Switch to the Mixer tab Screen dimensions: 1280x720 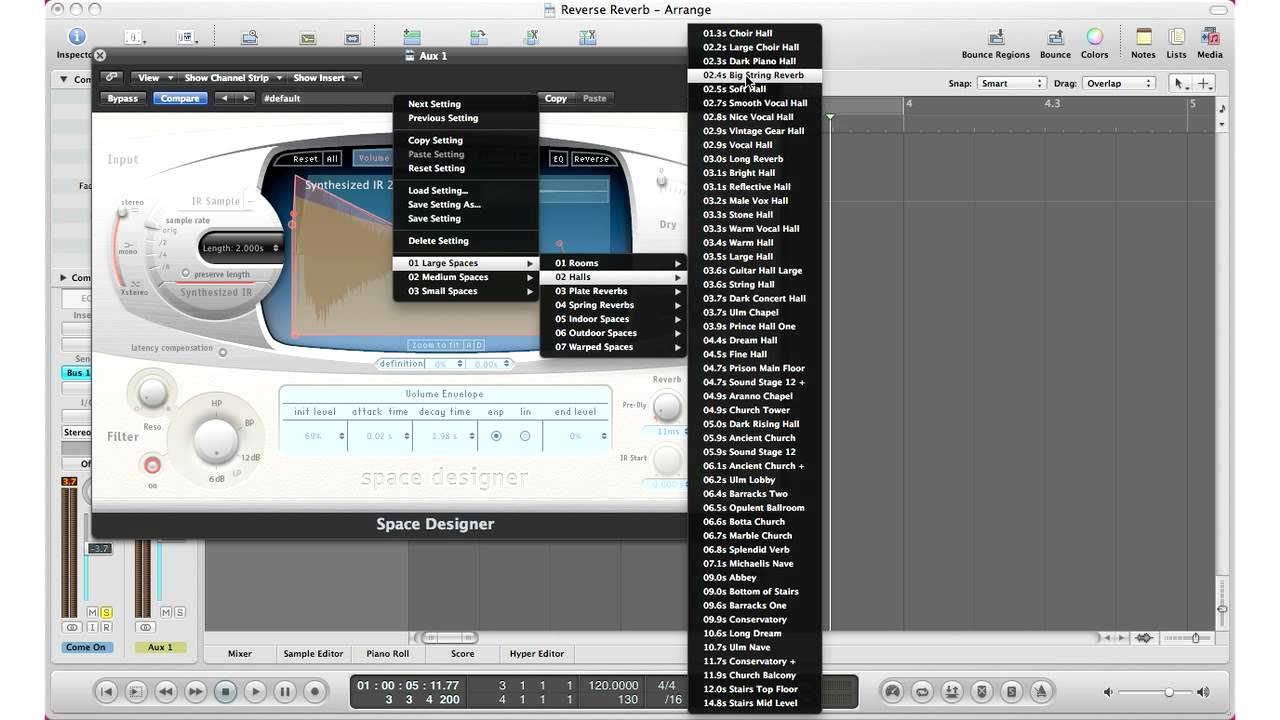click(x=240, y=654)
